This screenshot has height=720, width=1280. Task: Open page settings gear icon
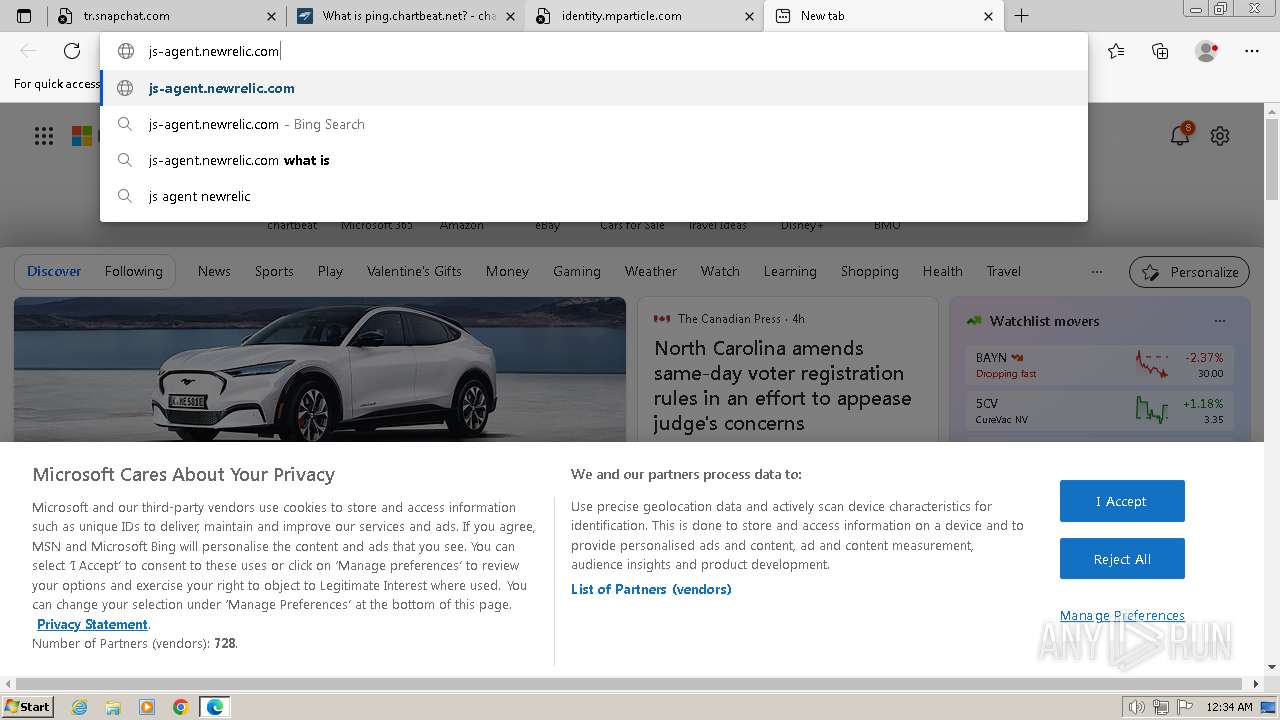click(x=1220, y=136)
